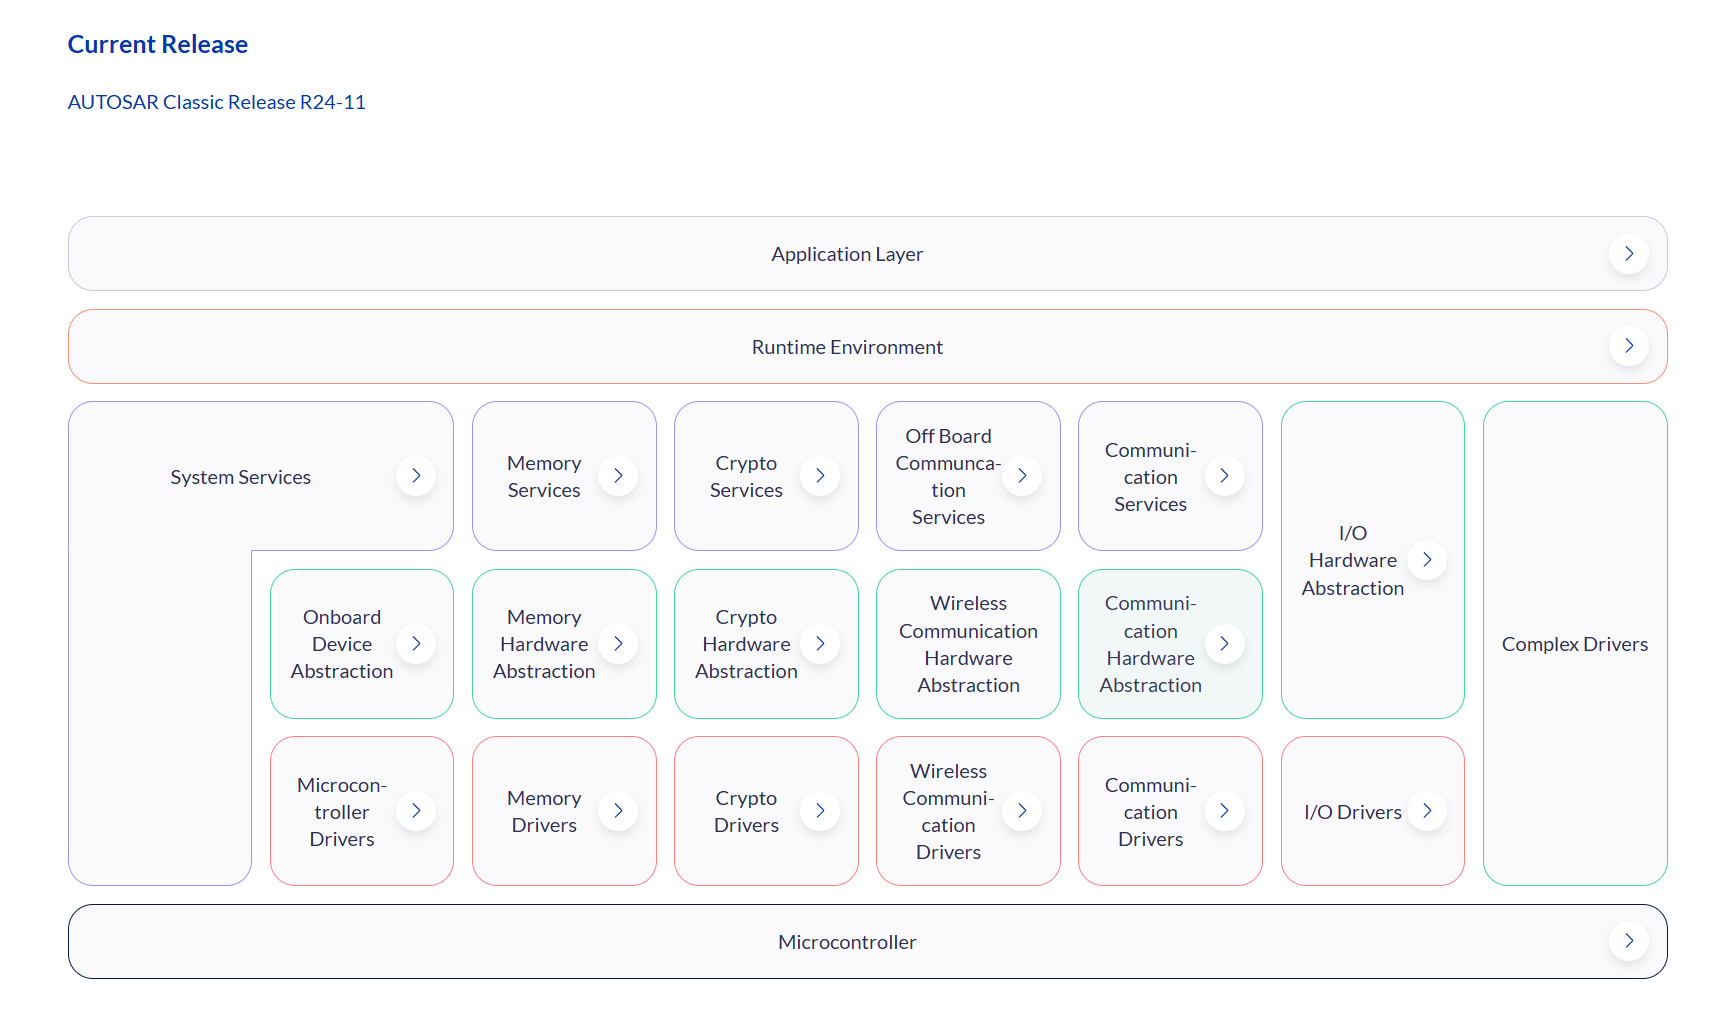Expand the Memory Services chevron
Screen dimensions: 1725x1017
[618, 476]
